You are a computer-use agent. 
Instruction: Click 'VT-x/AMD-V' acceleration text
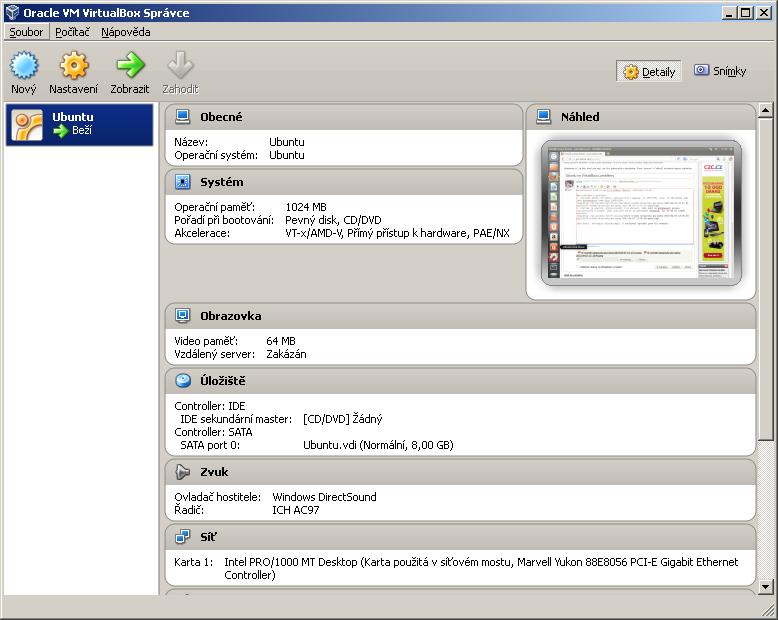pos(314,233)
